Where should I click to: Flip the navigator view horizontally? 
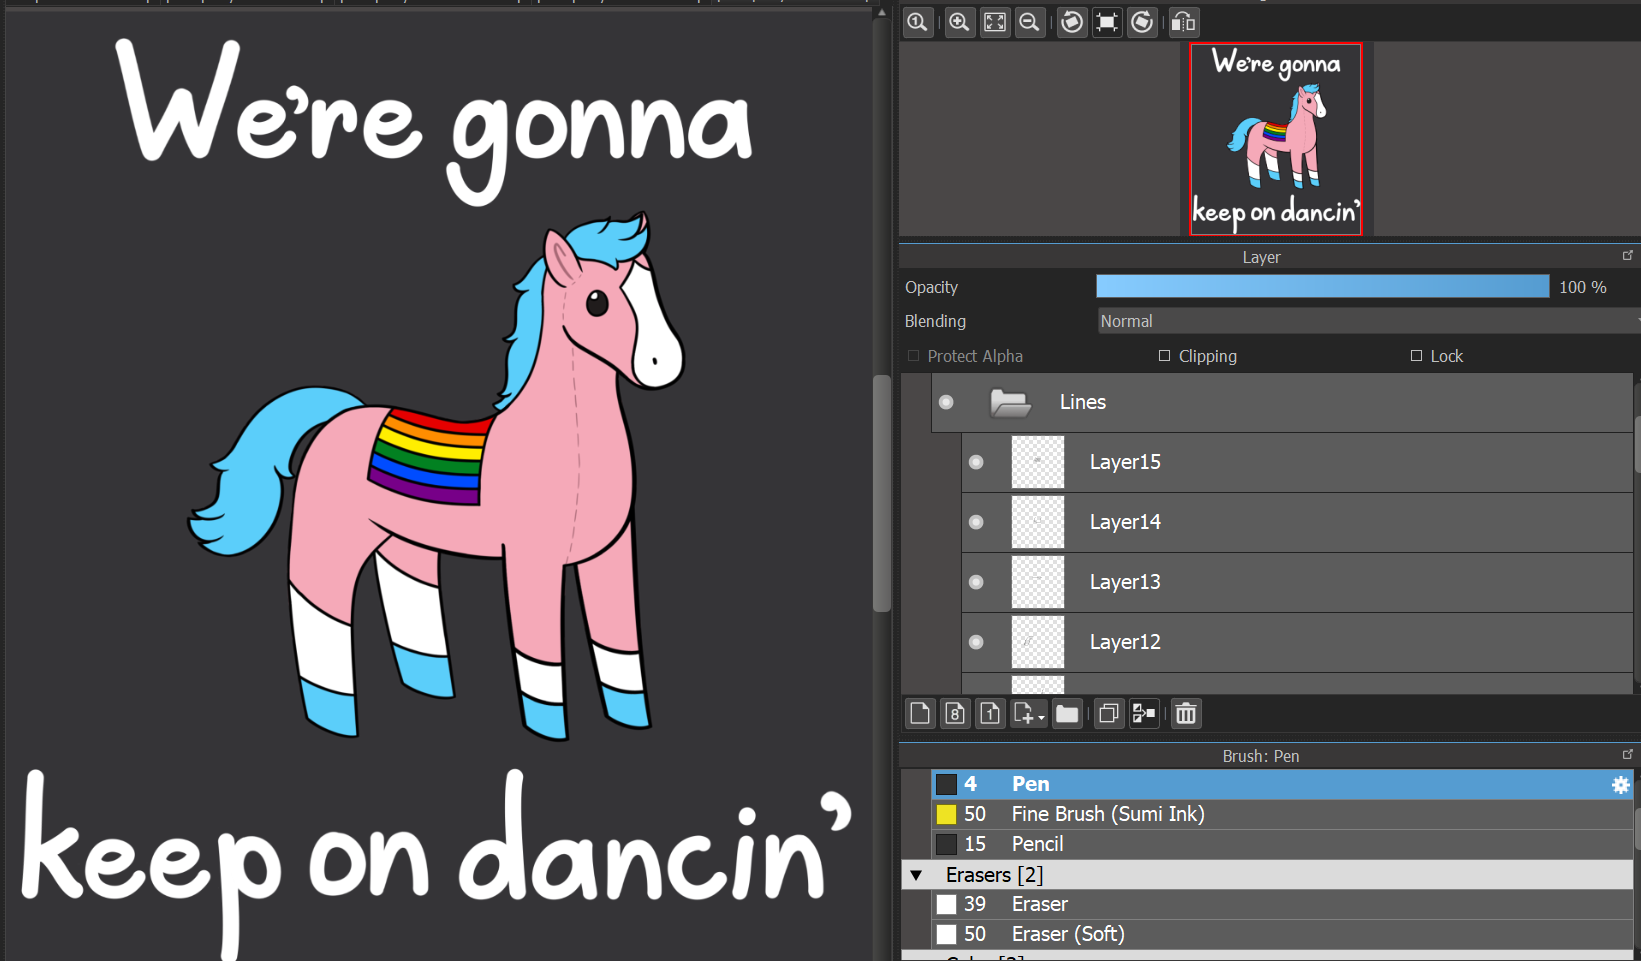pos(1183,22)
